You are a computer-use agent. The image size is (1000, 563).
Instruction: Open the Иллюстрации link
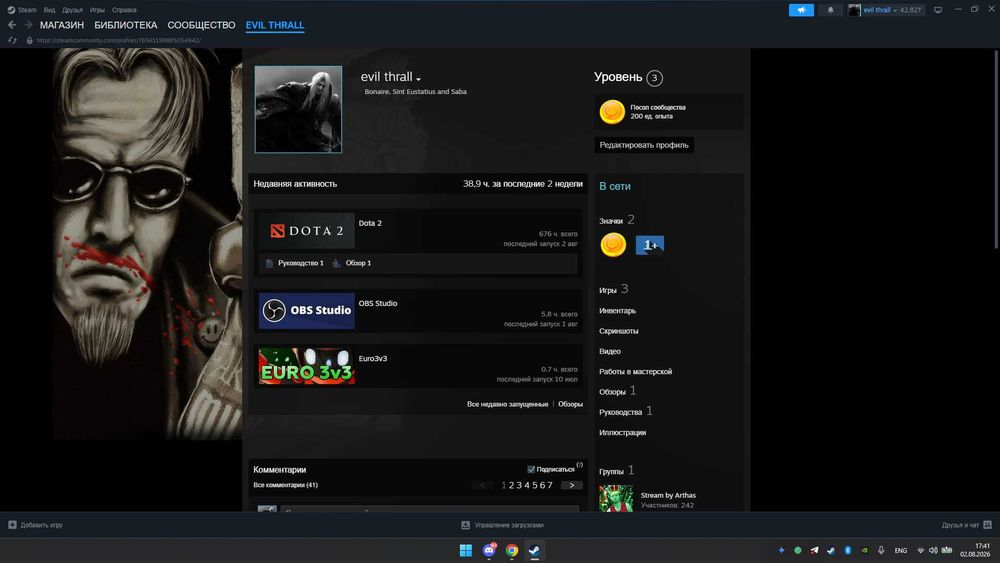[622, 432]
